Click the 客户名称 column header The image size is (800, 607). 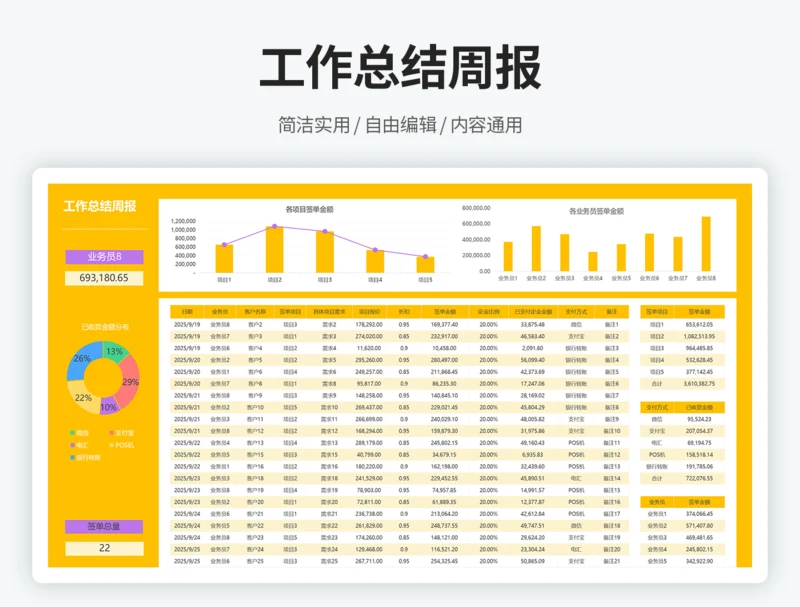click(x=254, y=312)
